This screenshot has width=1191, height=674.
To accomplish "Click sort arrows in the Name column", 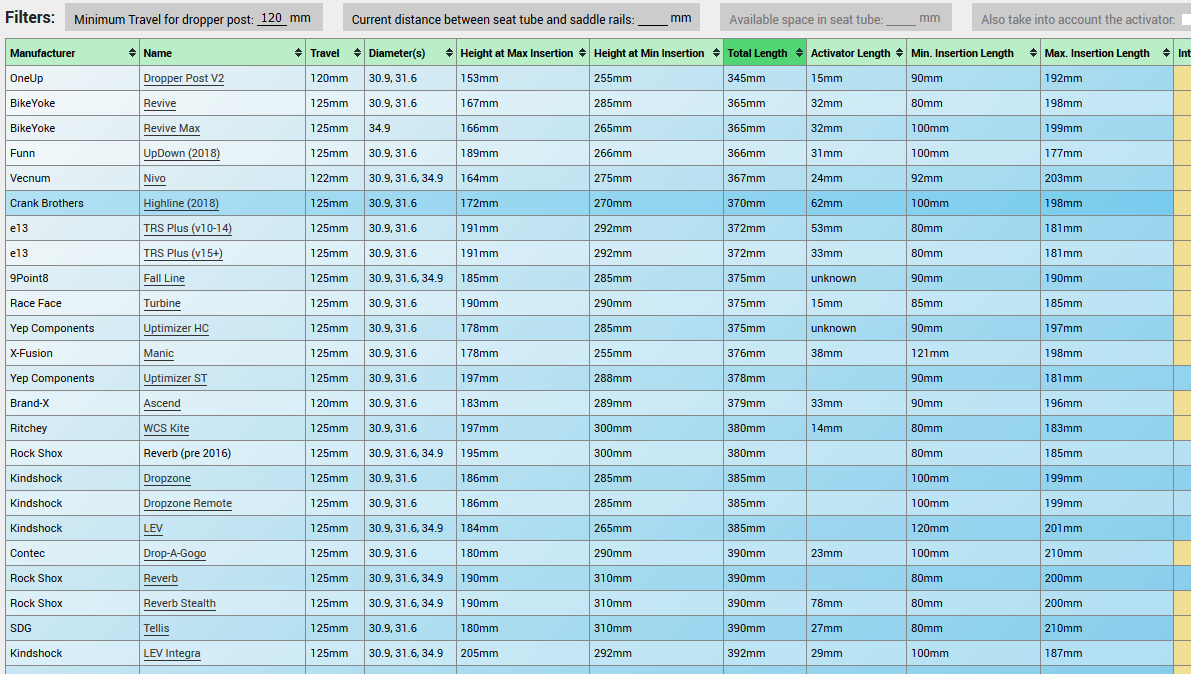I will 298,53.
